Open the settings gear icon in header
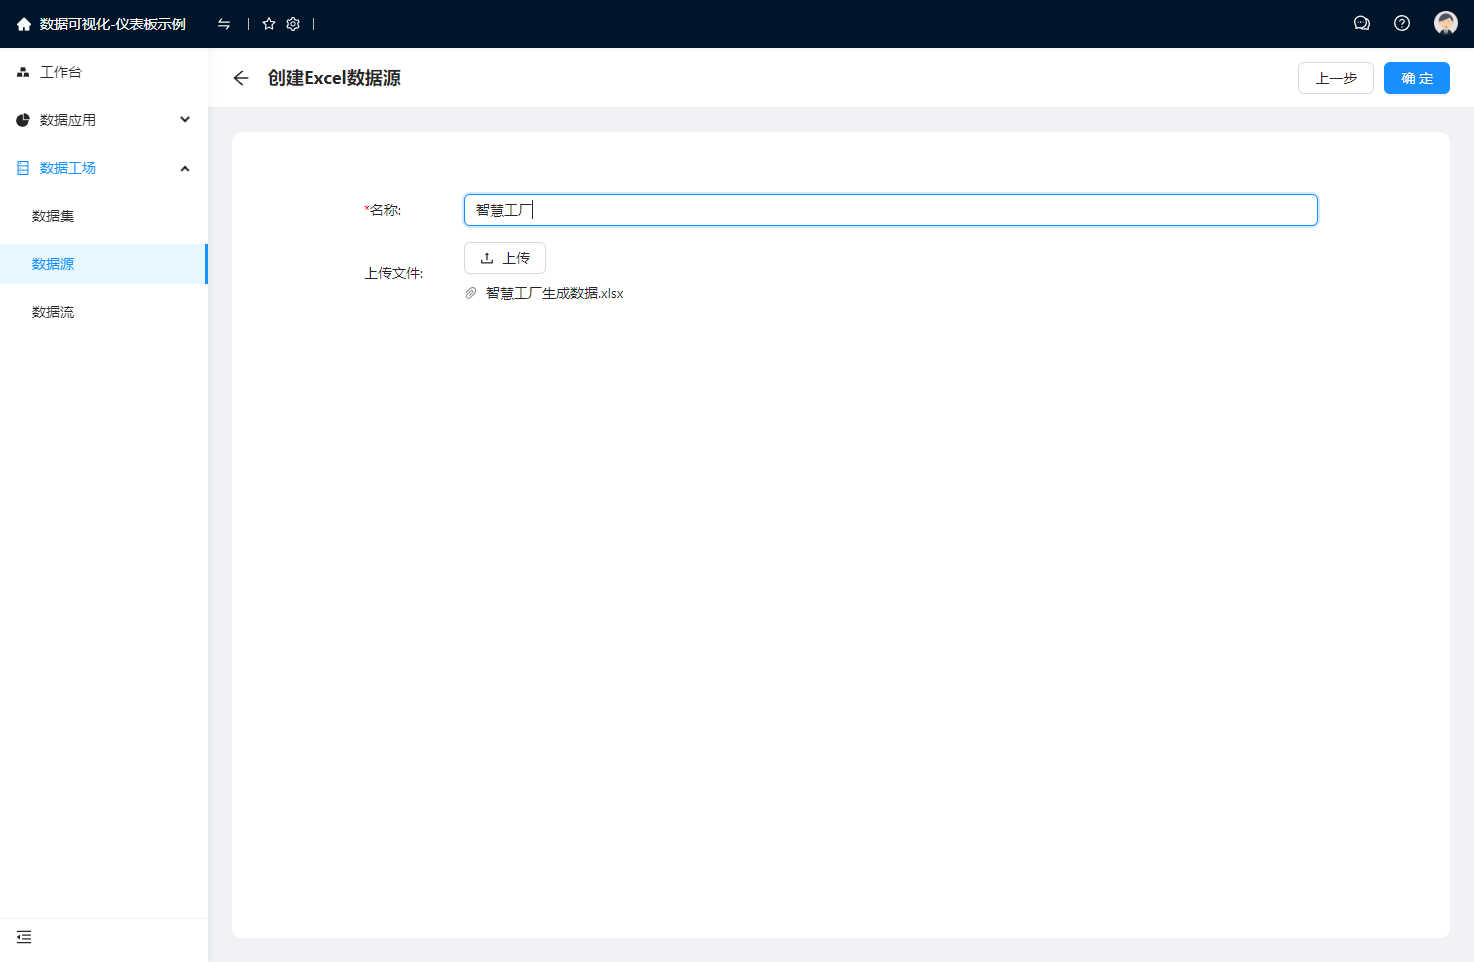This screenshot has height=962, width=1474. (293, 24)
